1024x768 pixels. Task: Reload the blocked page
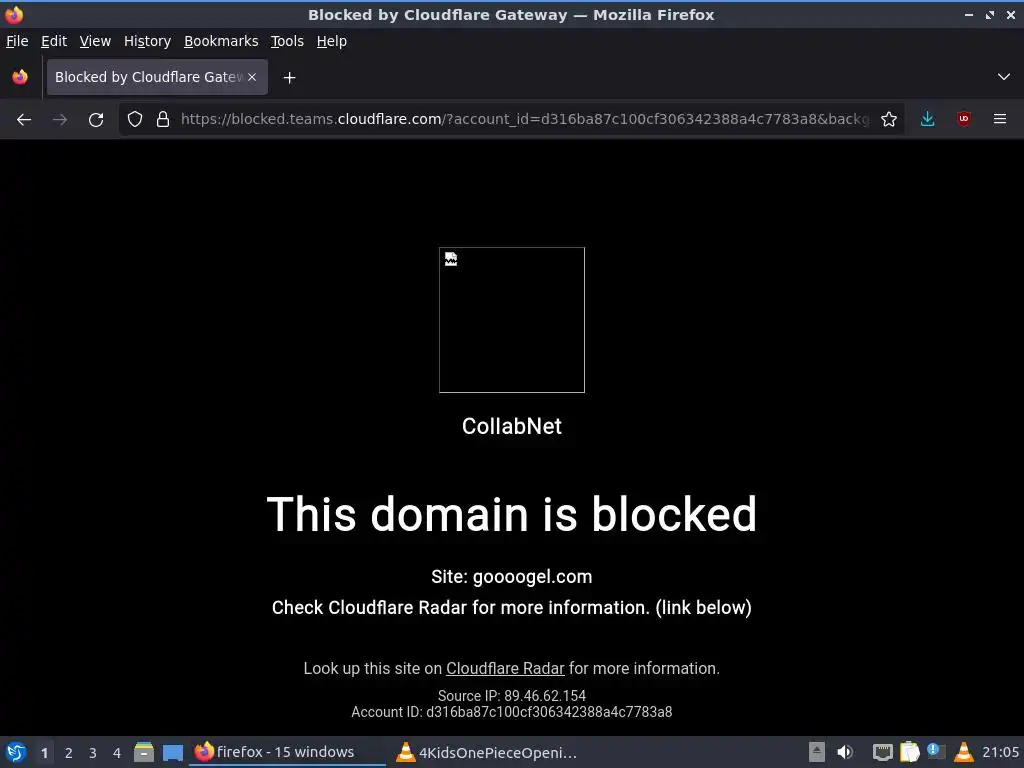coord(96,120)
